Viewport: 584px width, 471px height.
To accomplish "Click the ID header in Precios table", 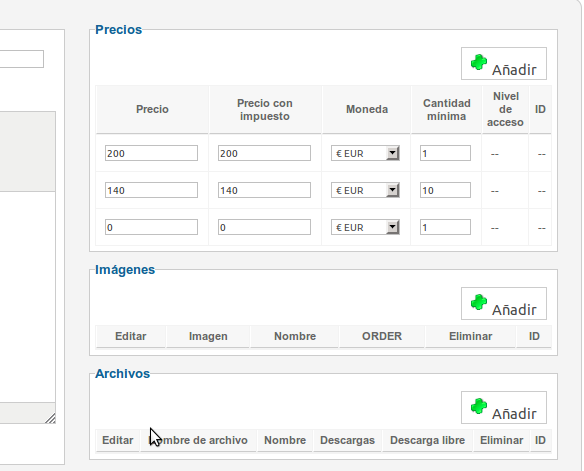I will coord(540,109).
